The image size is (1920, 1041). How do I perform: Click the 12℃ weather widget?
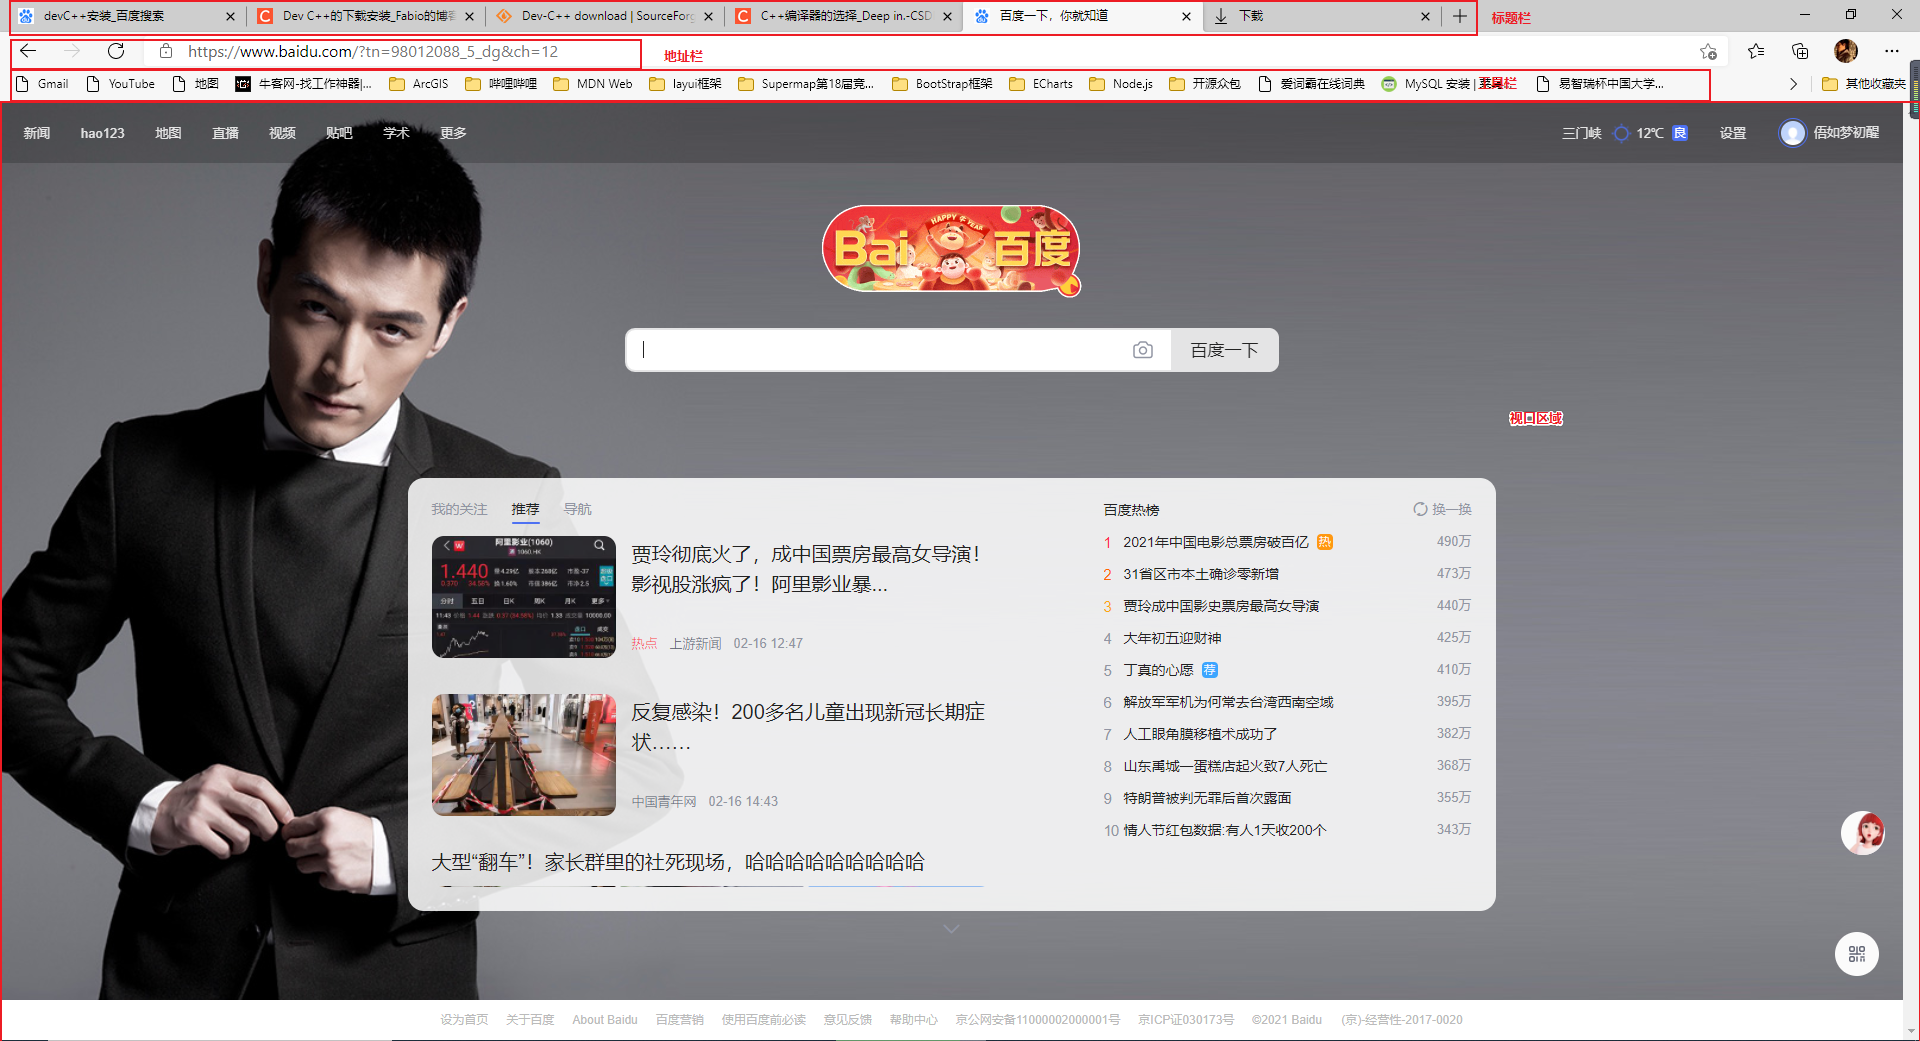click(1650, 133)
